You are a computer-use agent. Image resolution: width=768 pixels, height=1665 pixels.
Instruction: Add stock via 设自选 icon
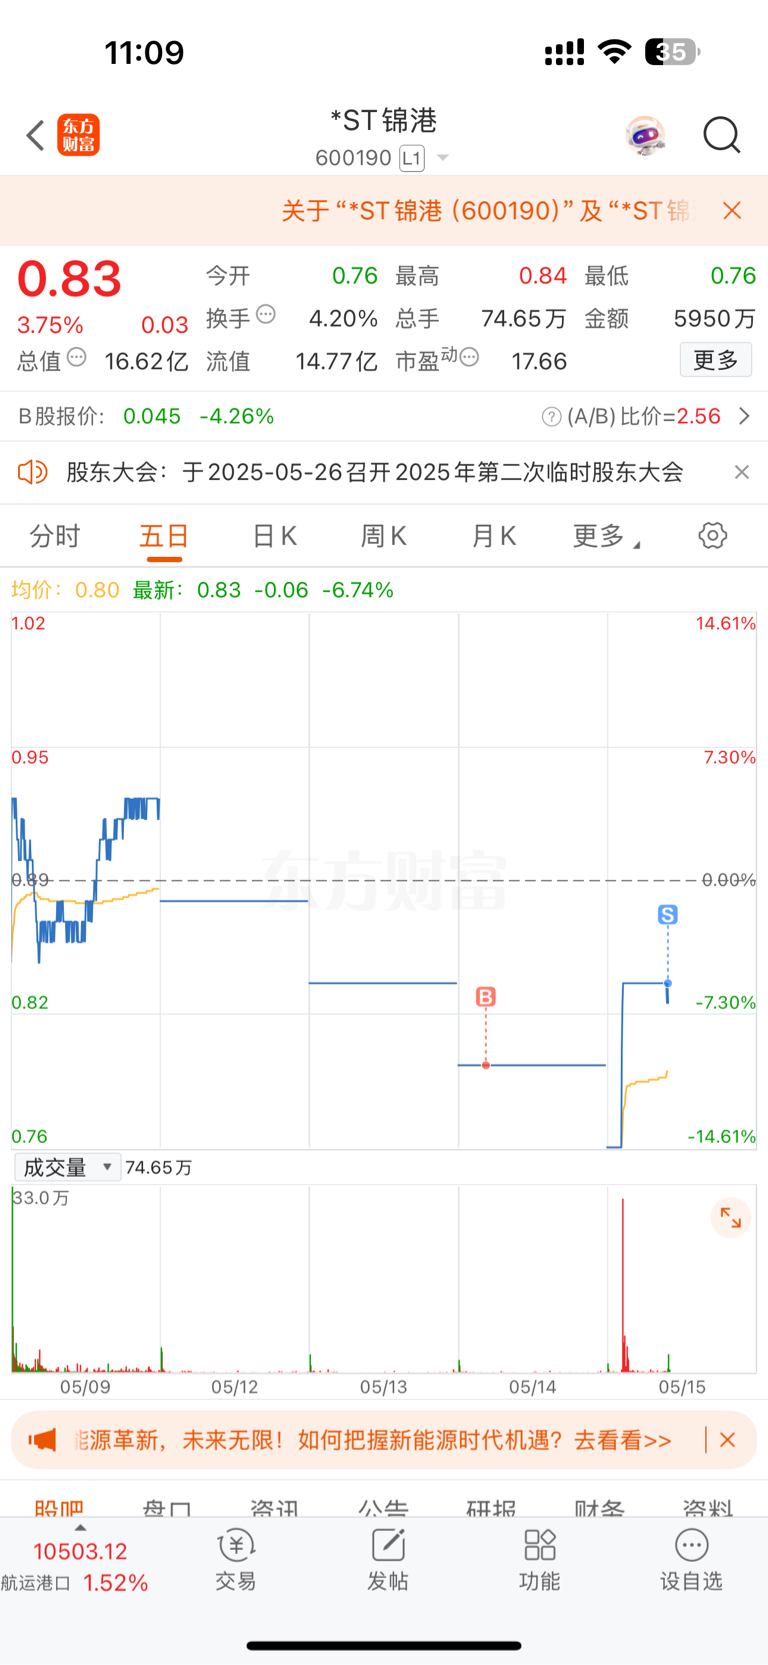(x=691, y=1559)
